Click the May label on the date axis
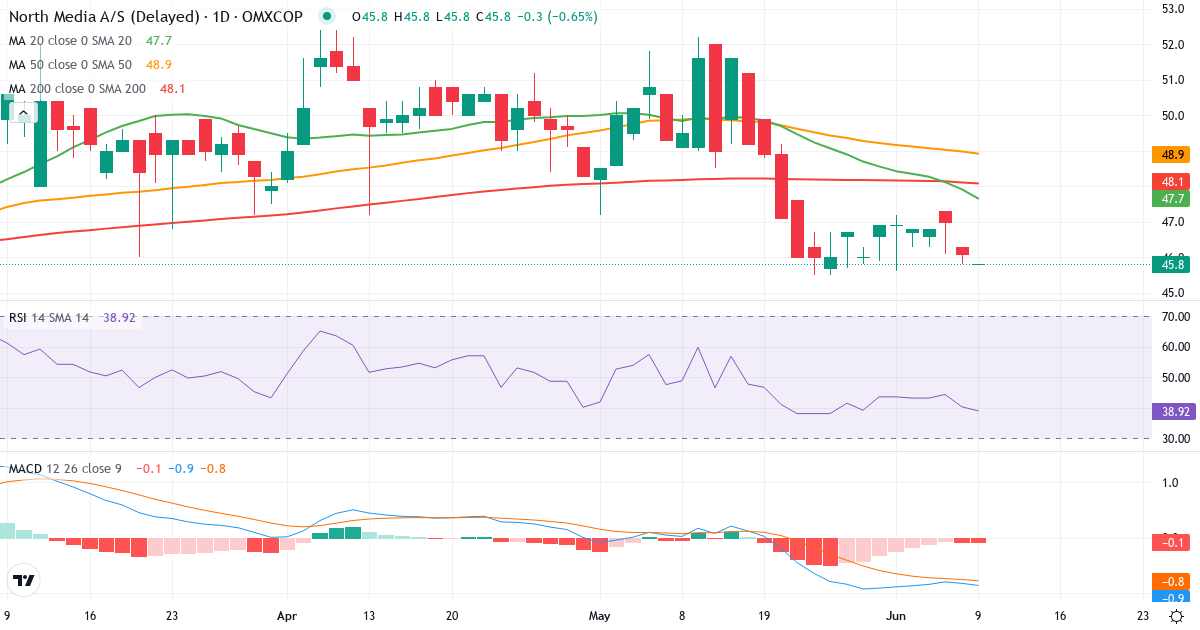Viewport: 1200px width, 630px height. [599, 616]
